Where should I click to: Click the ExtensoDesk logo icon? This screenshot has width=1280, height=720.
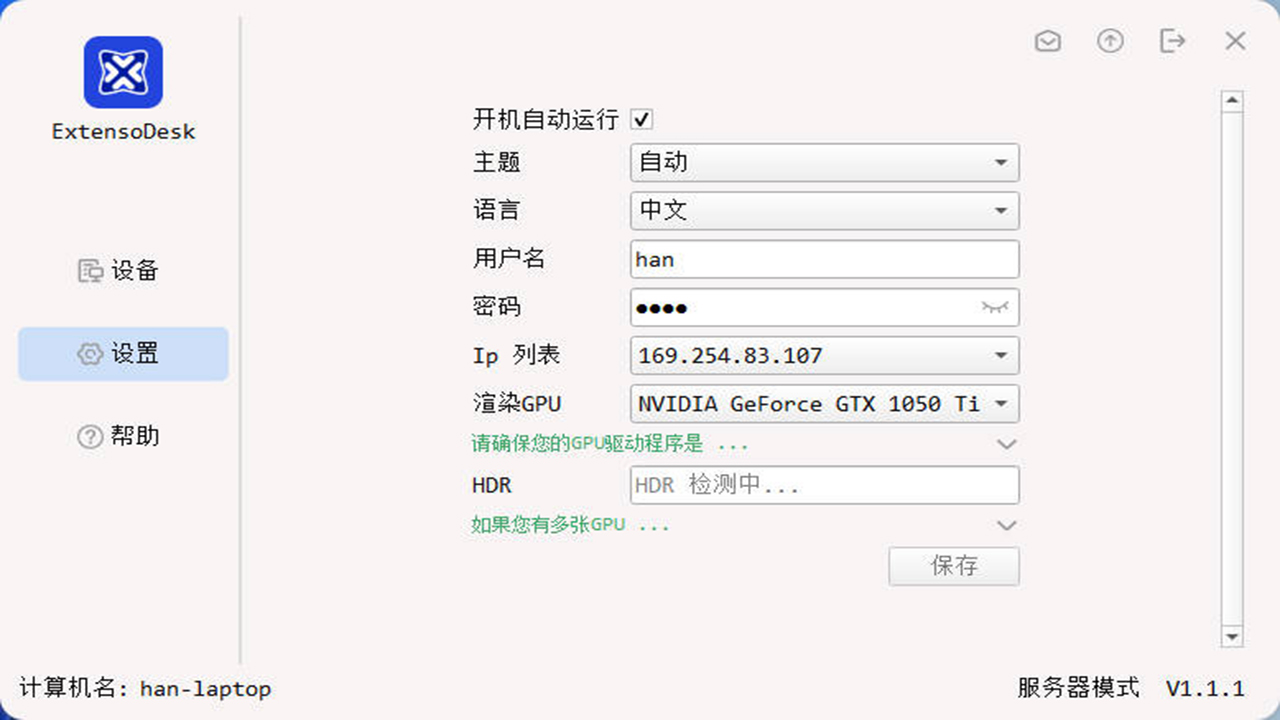[123, 72]
